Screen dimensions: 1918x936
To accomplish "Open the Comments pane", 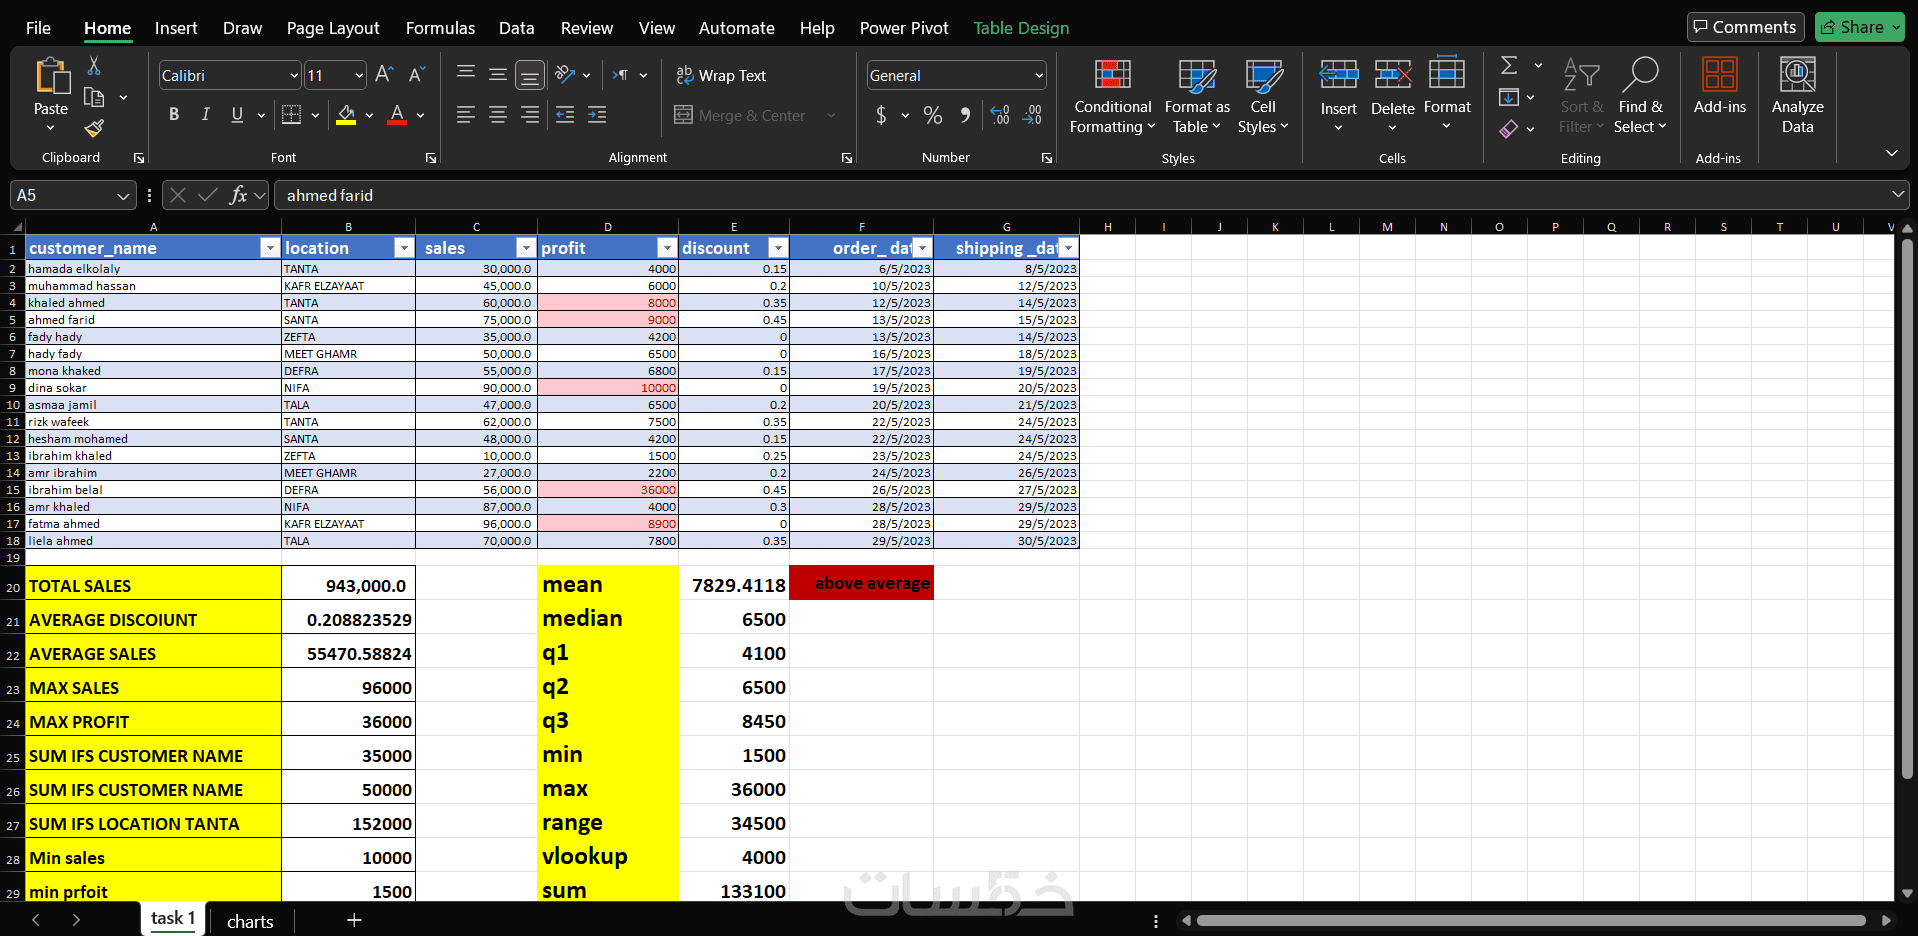I will [x=1745, y=27].
